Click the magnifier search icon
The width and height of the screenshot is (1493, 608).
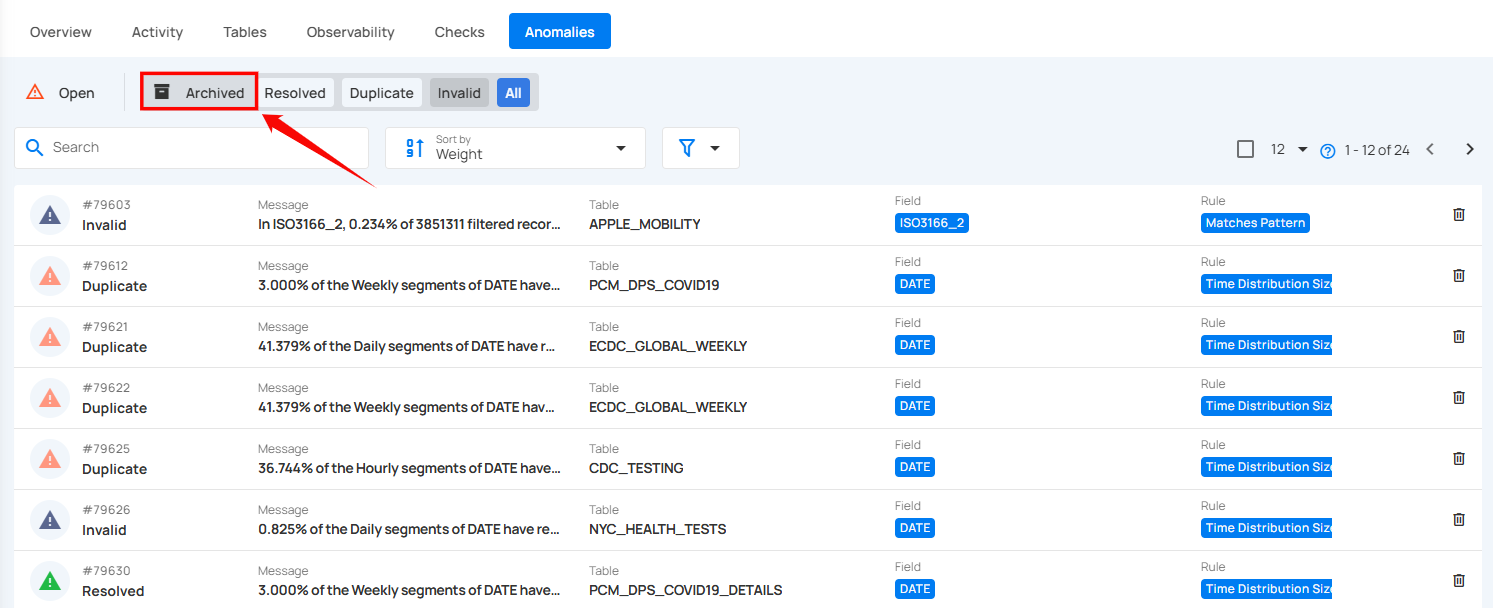pyautogui.click(x=34, y=148)
